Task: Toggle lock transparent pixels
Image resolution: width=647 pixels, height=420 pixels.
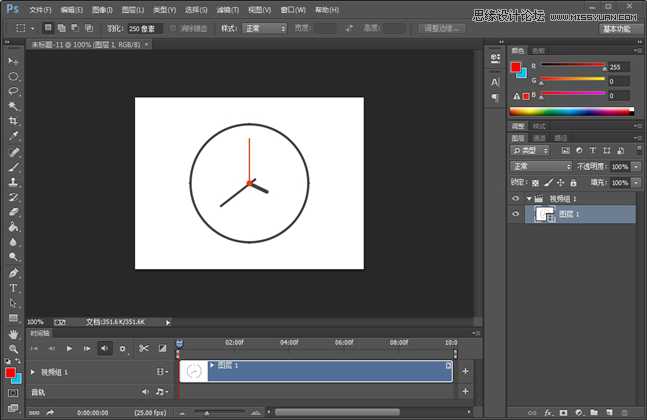Action: click(536, 182)
